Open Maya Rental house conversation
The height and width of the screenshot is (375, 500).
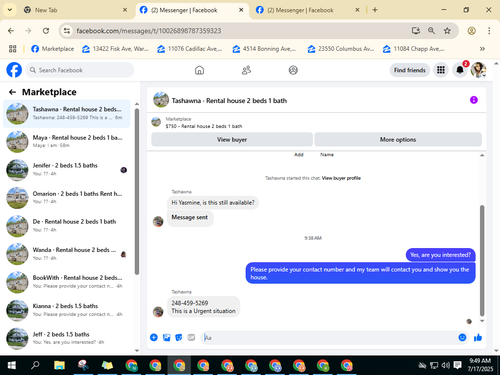[67, 141]
